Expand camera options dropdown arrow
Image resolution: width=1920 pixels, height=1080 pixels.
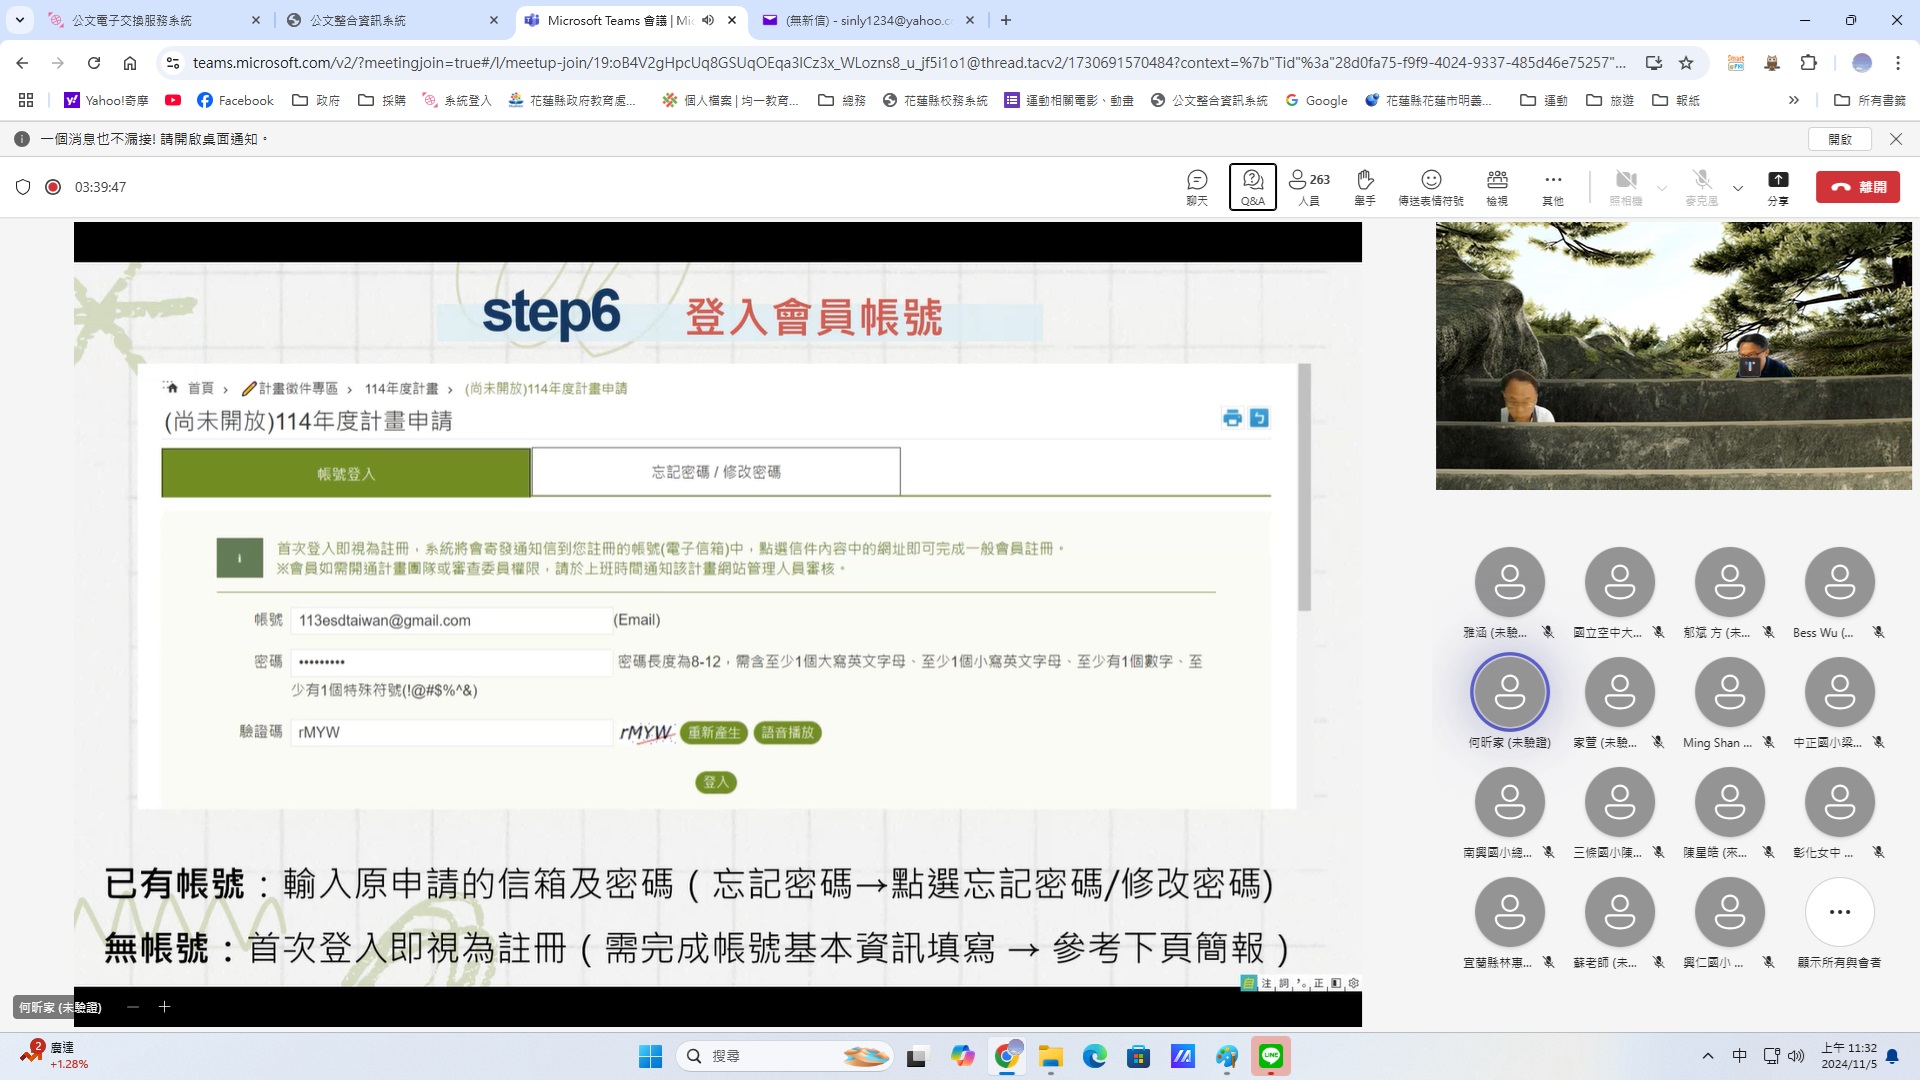click(1662, 187)
